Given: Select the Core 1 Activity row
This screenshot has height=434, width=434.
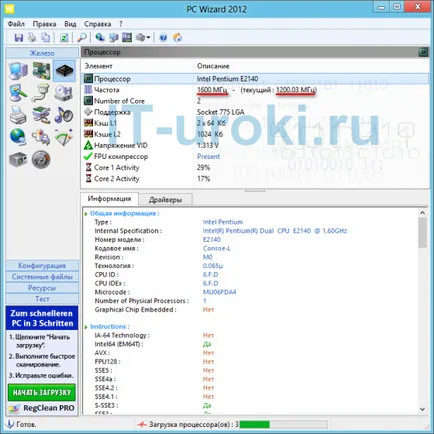Looking at the screenshot, I should click(255, 167).
